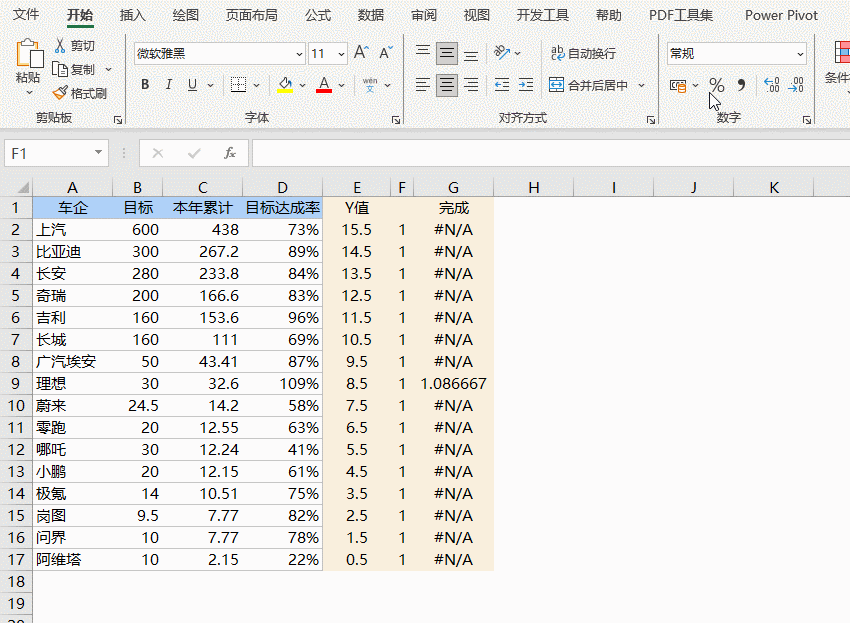Open font settings dialog launcher
Image resolution: width=850 pixels, height=623 pixels.
click(x=396, y=120)
